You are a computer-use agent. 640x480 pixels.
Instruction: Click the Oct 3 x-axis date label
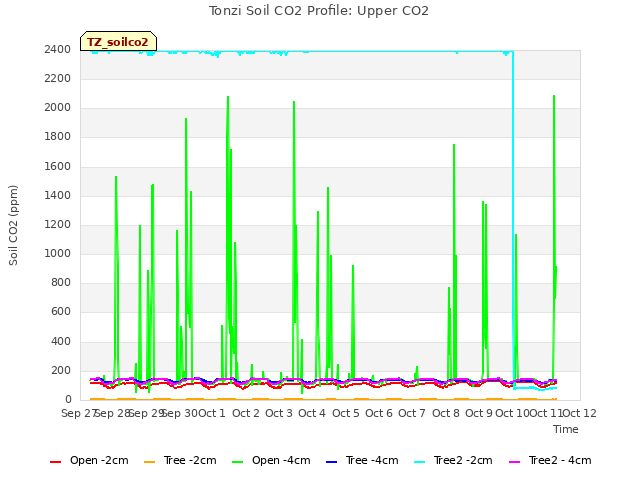[279, 413]
